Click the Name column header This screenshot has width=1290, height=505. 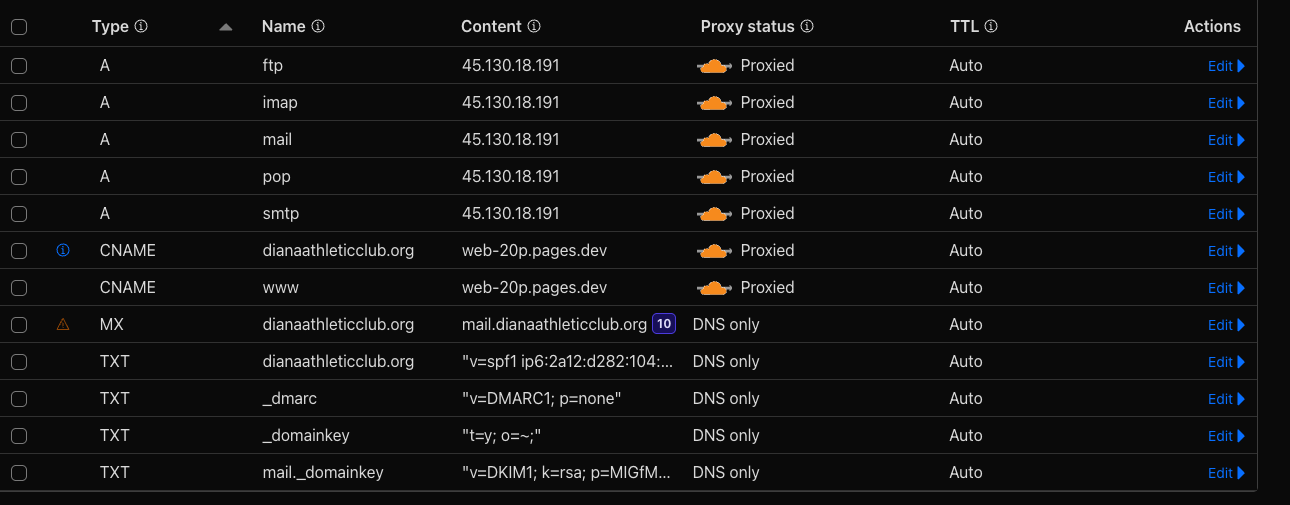coord(283,27)
